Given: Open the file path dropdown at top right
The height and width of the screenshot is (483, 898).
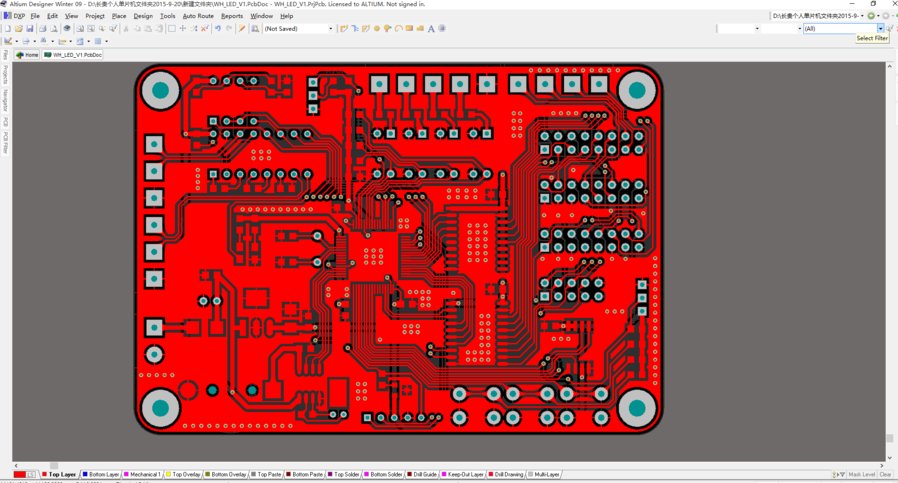Looking at the screenshot, I should pyautogui.click(x=863, y=16).
